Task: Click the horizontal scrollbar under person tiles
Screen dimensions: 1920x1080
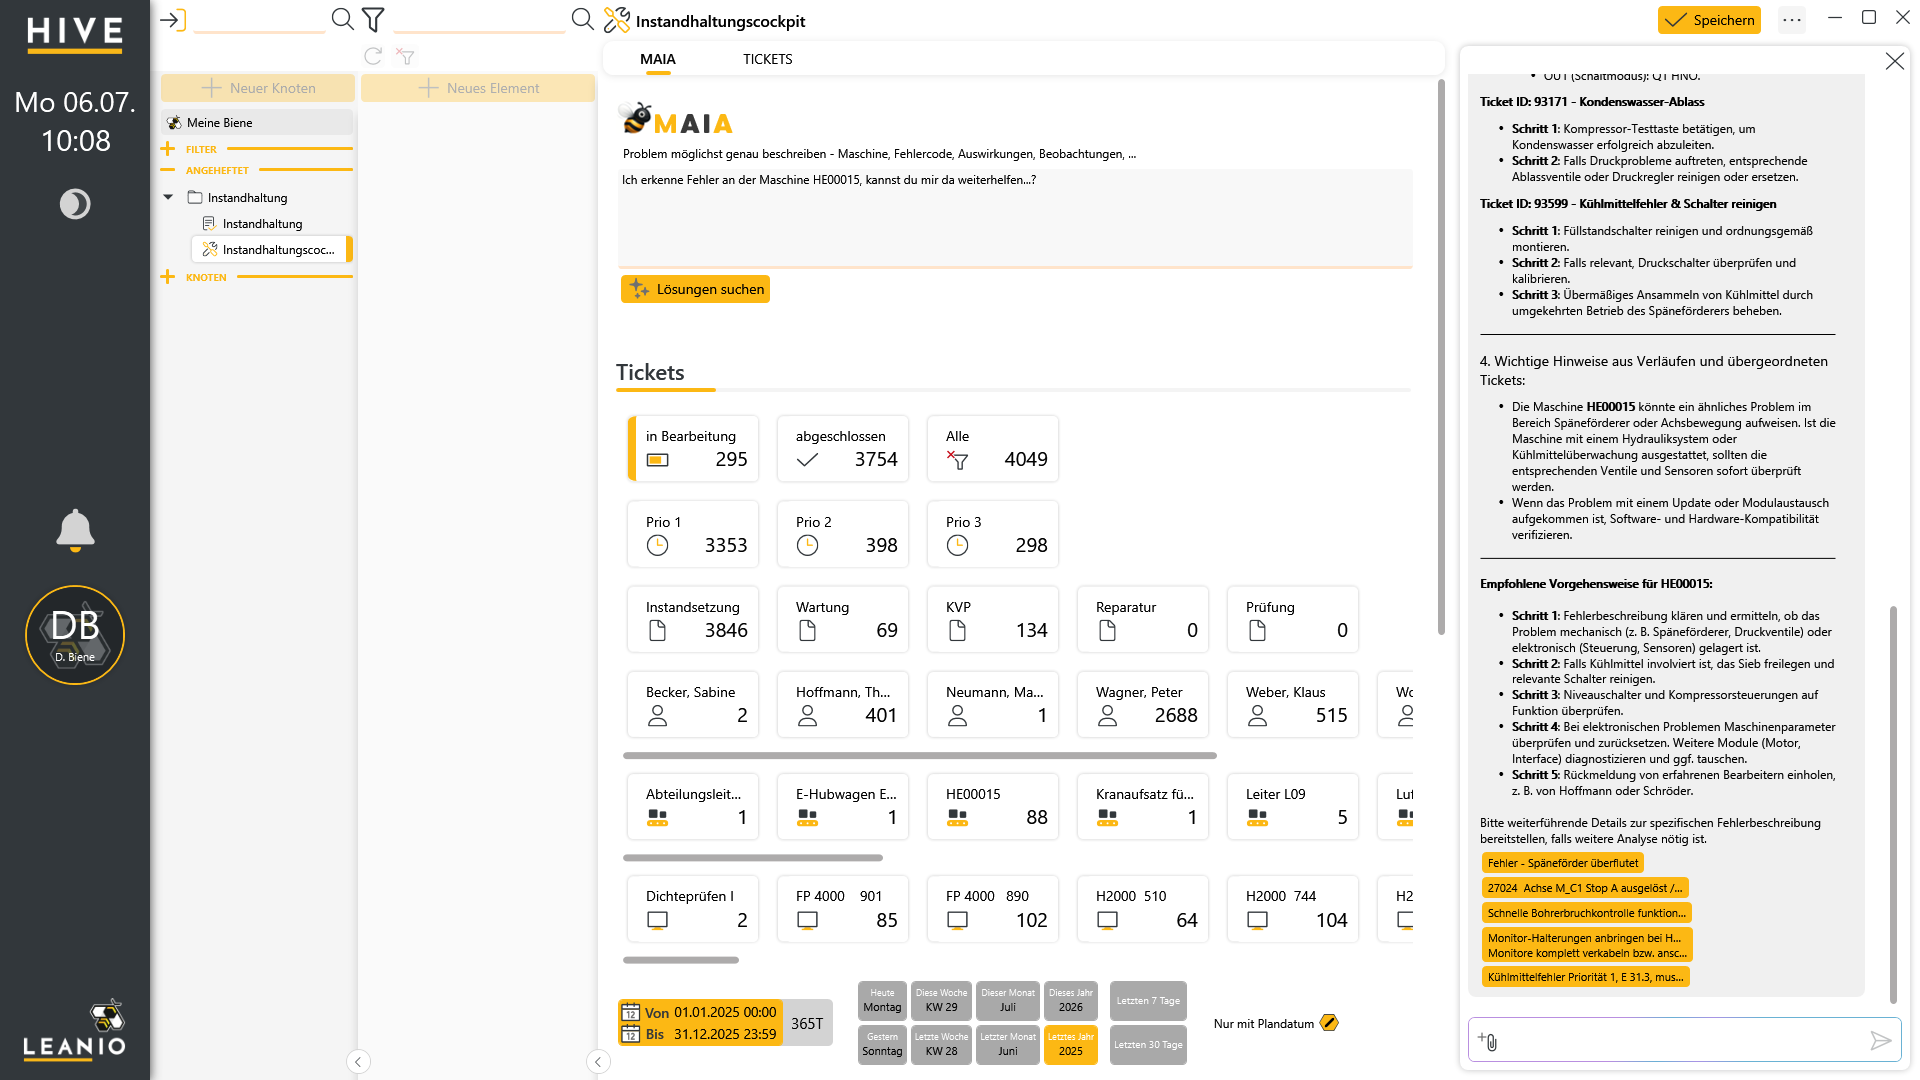Action: 920,756
